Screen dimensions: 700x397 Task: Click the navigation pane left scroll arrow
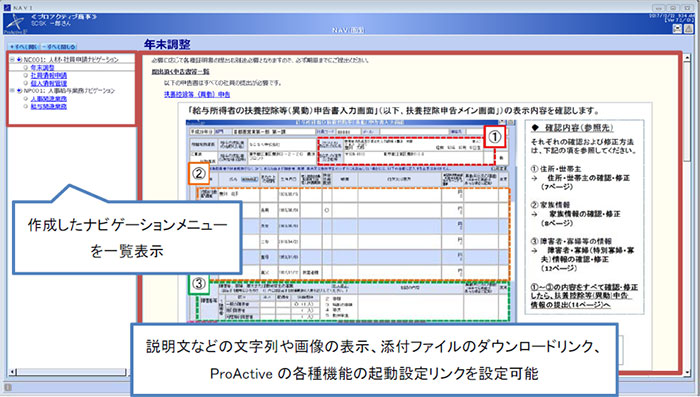click(12, 372)
